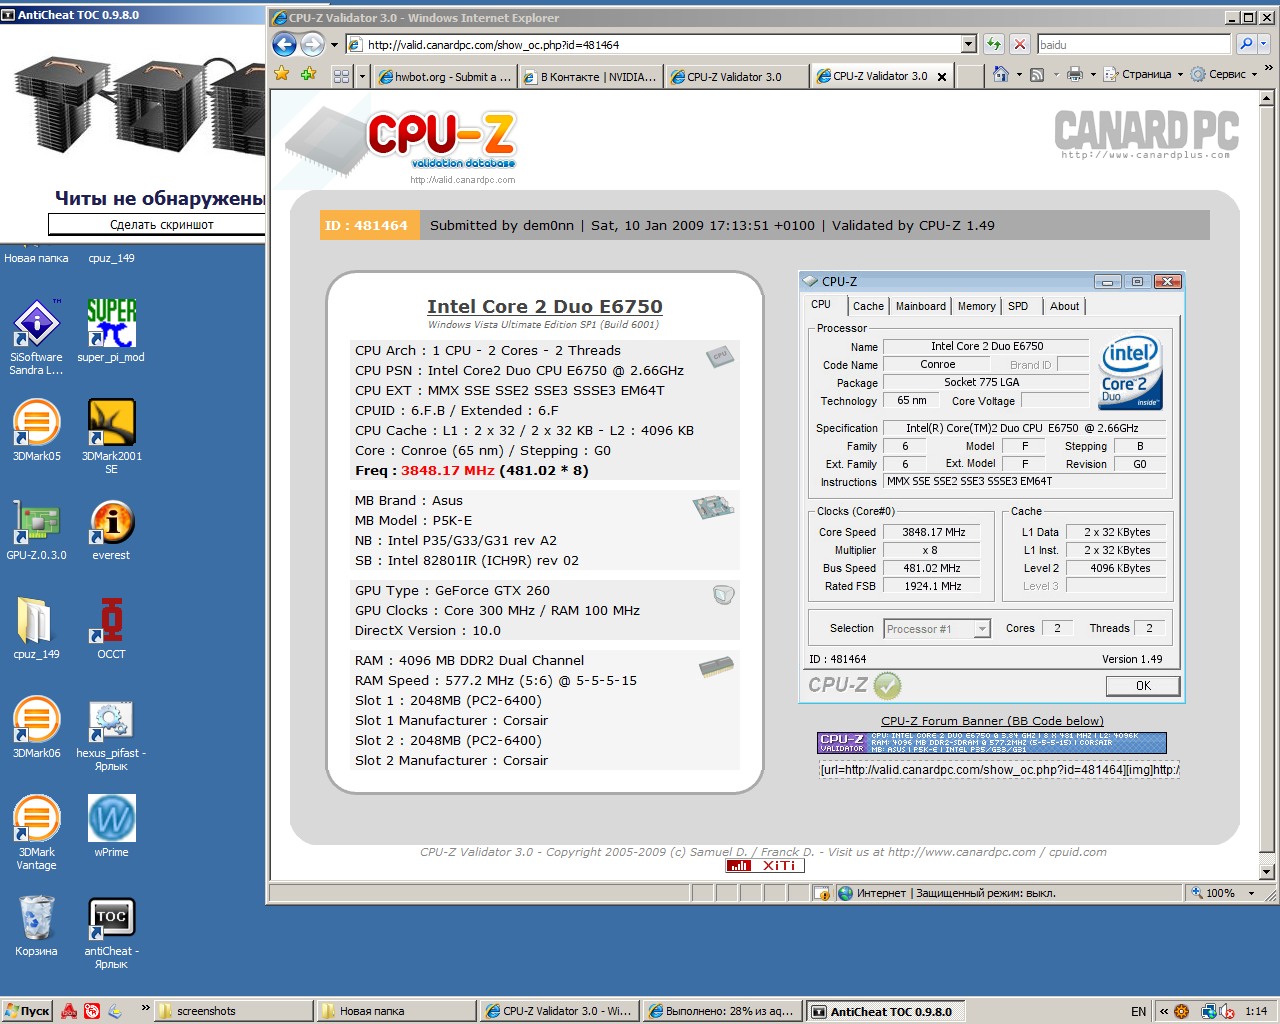Viewport: 1280px width, 1024px height.
Task: Open SiSoftware Sandra desktop shortcut
Action: [36, 337]
